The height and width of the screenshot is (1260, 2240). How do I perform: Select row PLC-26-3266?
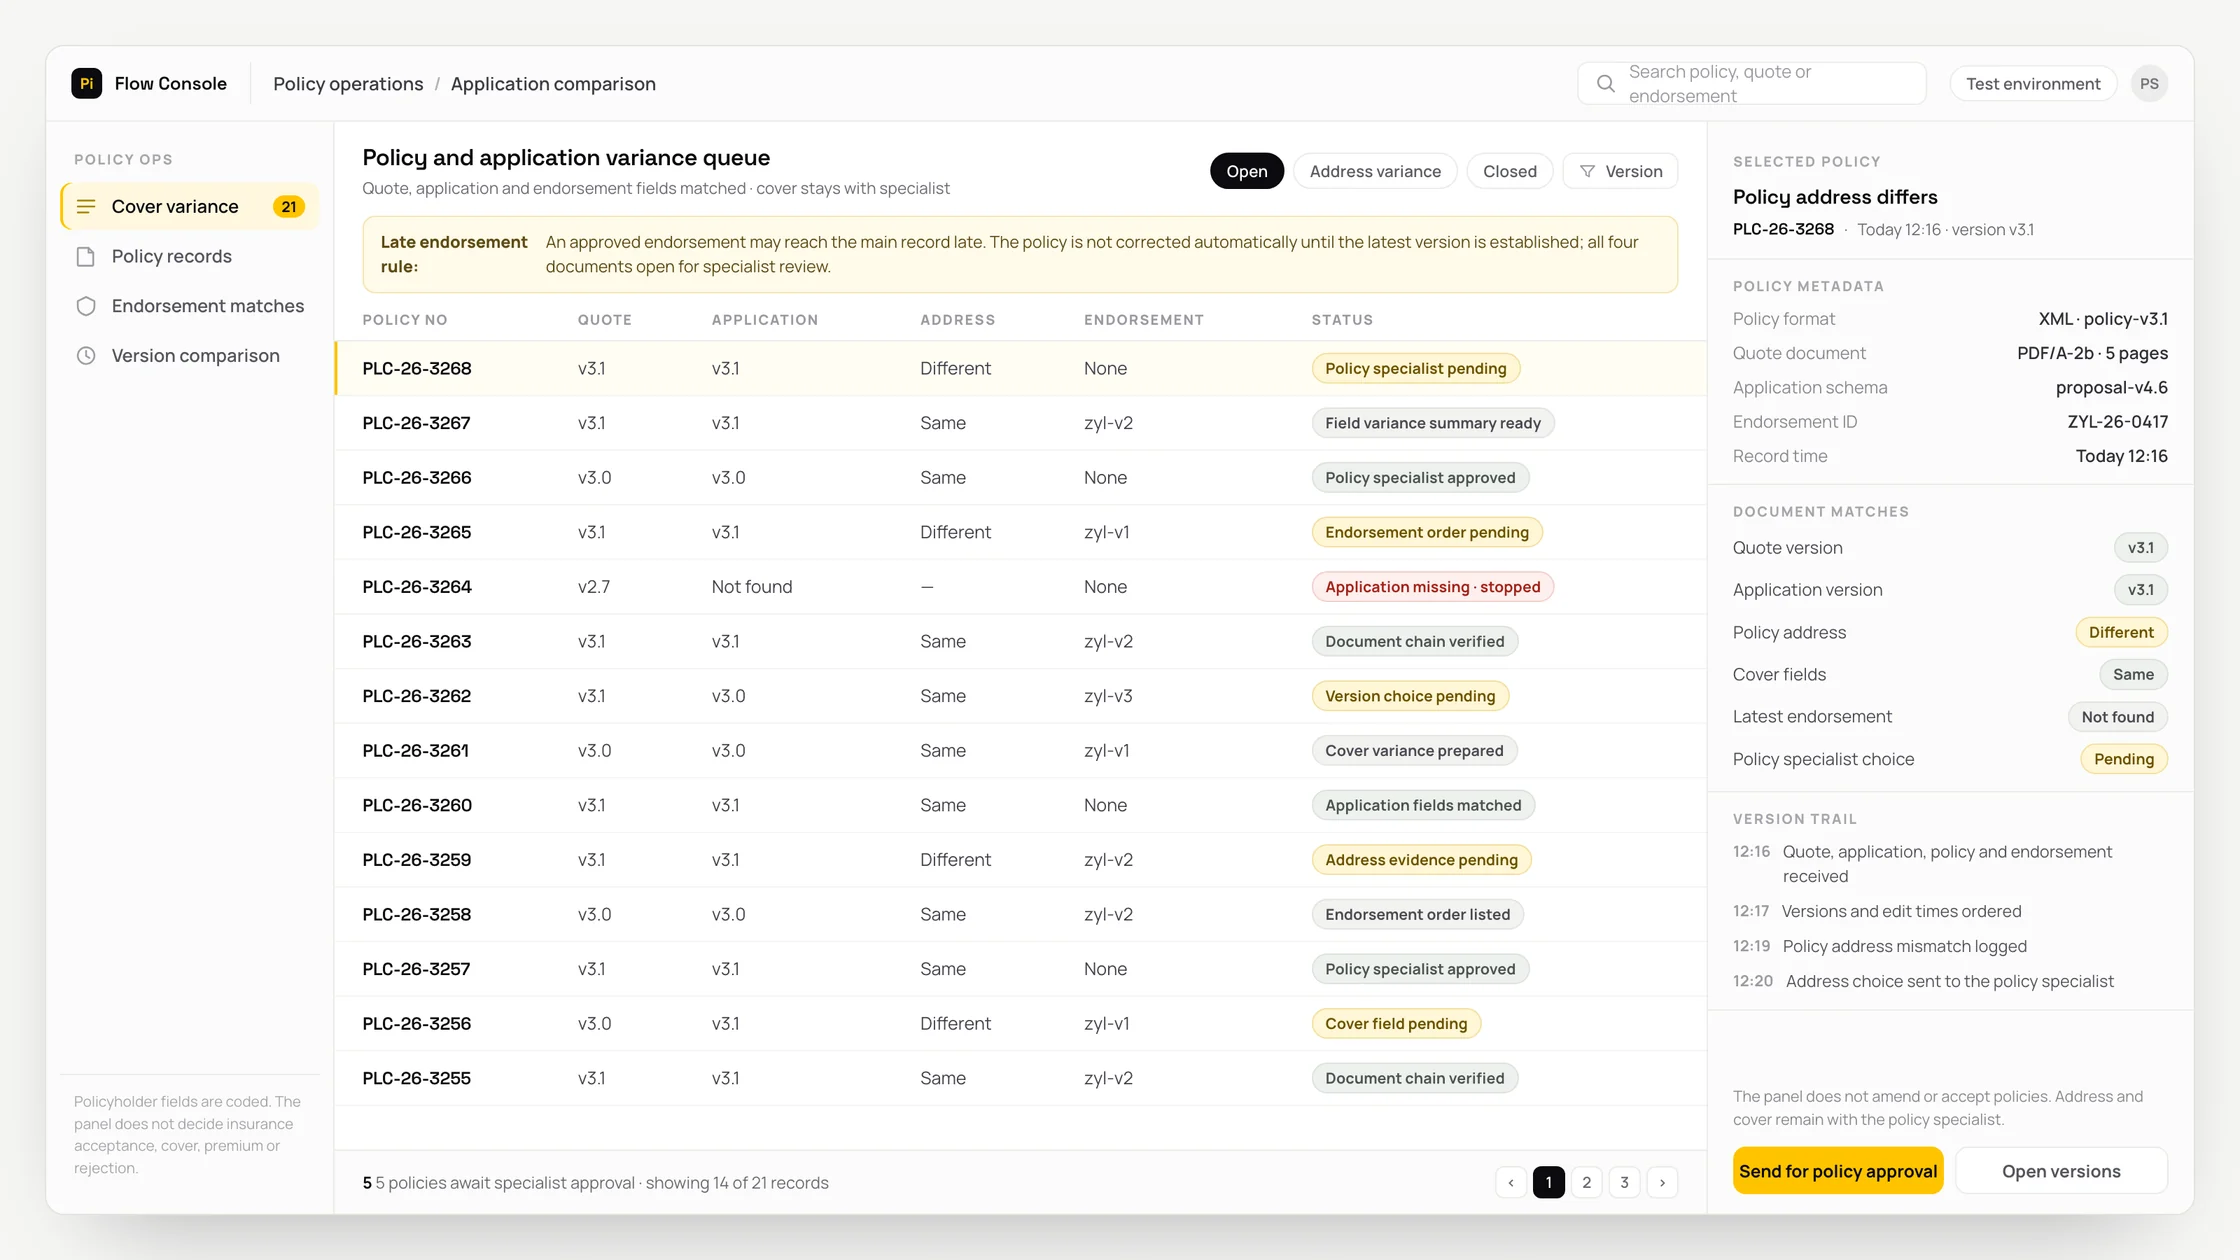click(x=1020, y=478)
